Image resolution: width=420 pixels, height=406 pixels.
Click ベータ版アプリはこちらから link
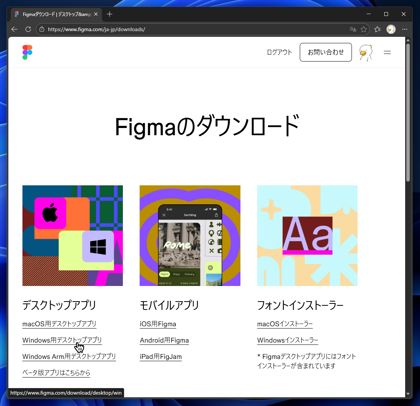pos(56,373)
